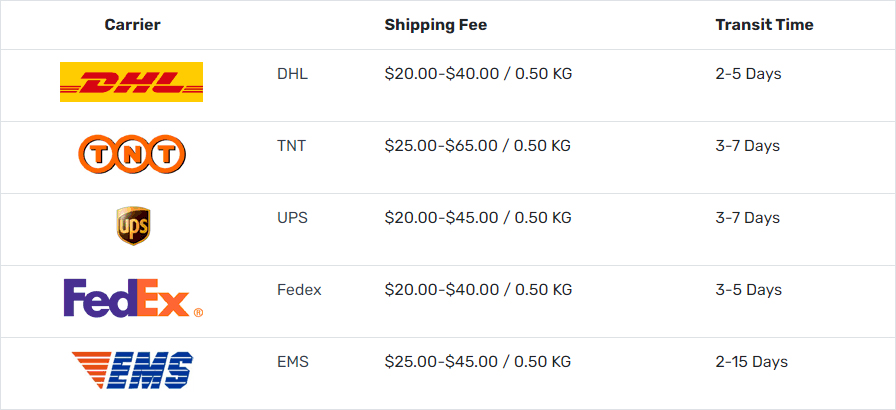Select the DHL carrier name text

click(x=293, y=74)
